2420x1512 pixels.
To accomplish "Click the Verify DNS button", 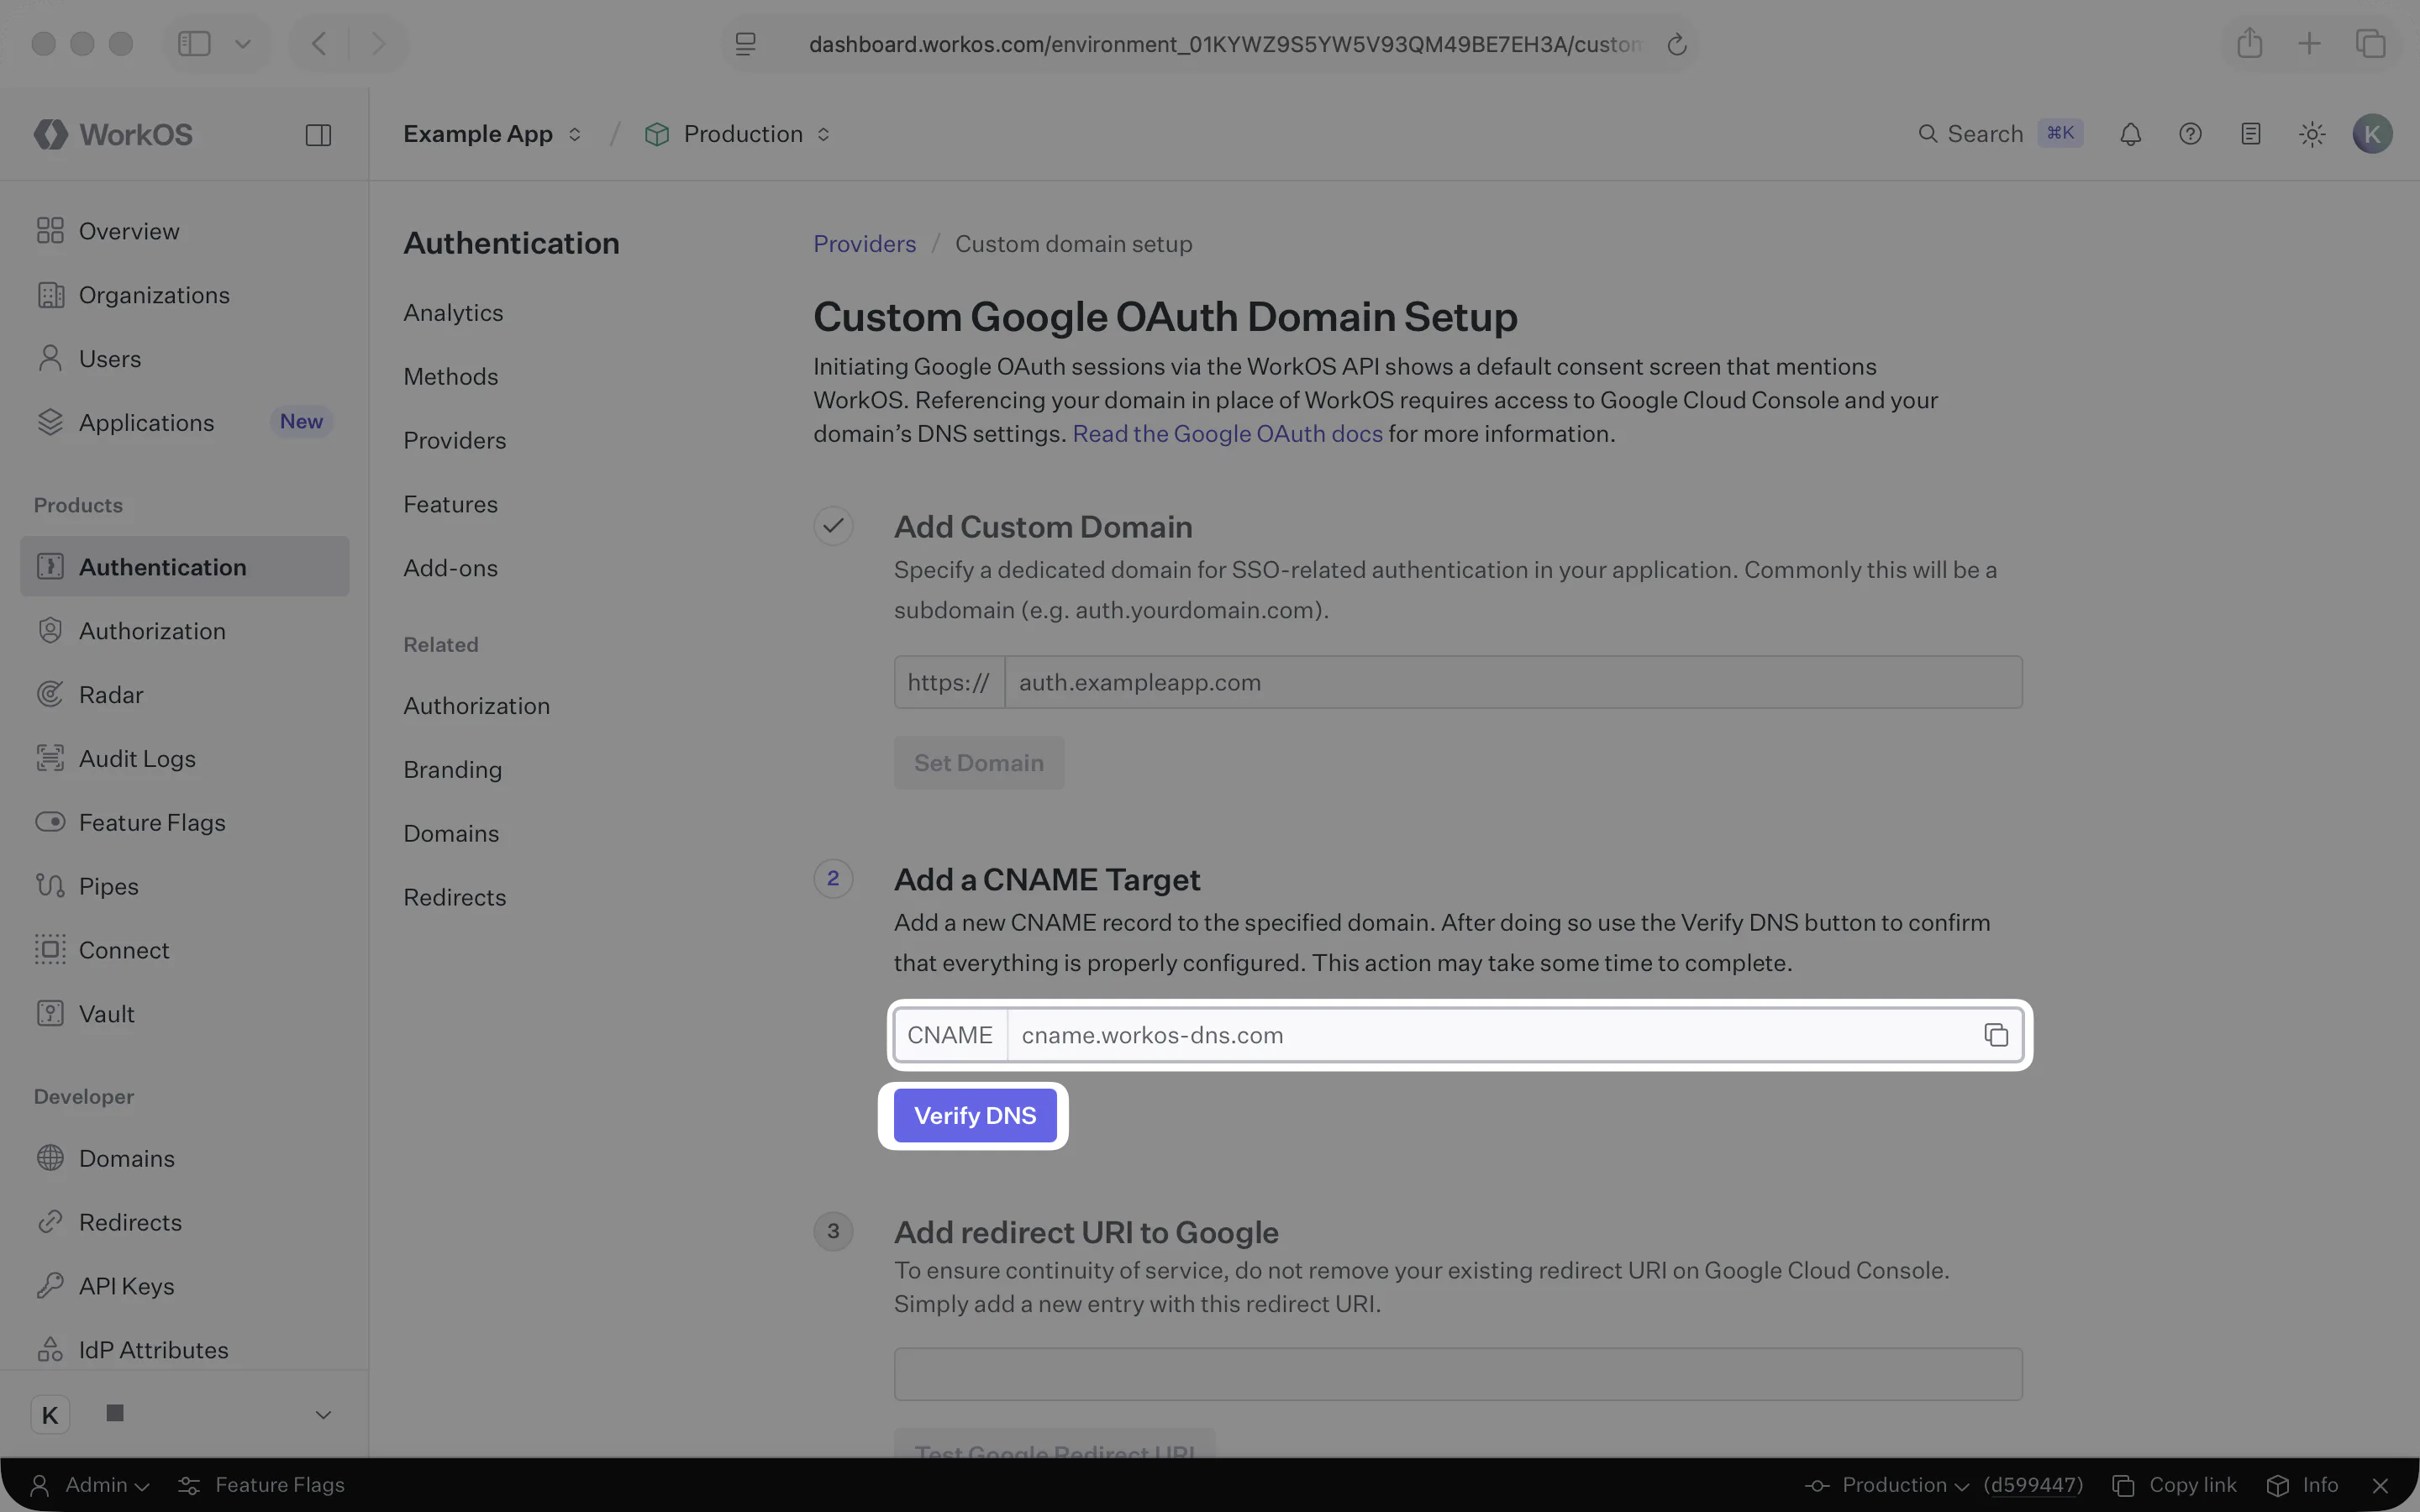I will (x=975, y=1116).
